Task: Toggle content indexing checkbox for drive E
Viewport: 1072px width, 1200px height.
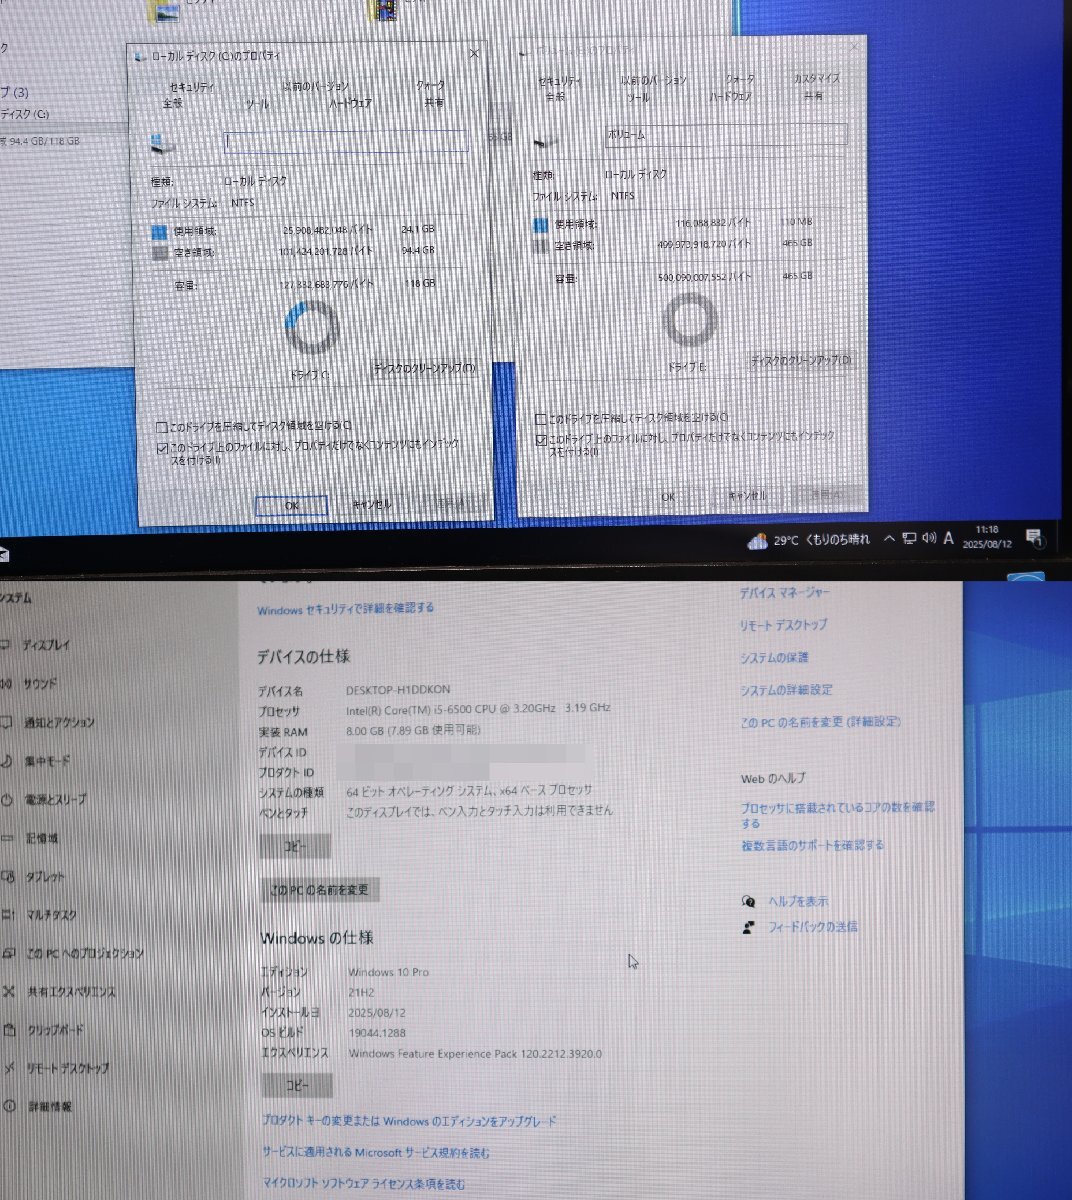Action: click(x=541, y=440)
